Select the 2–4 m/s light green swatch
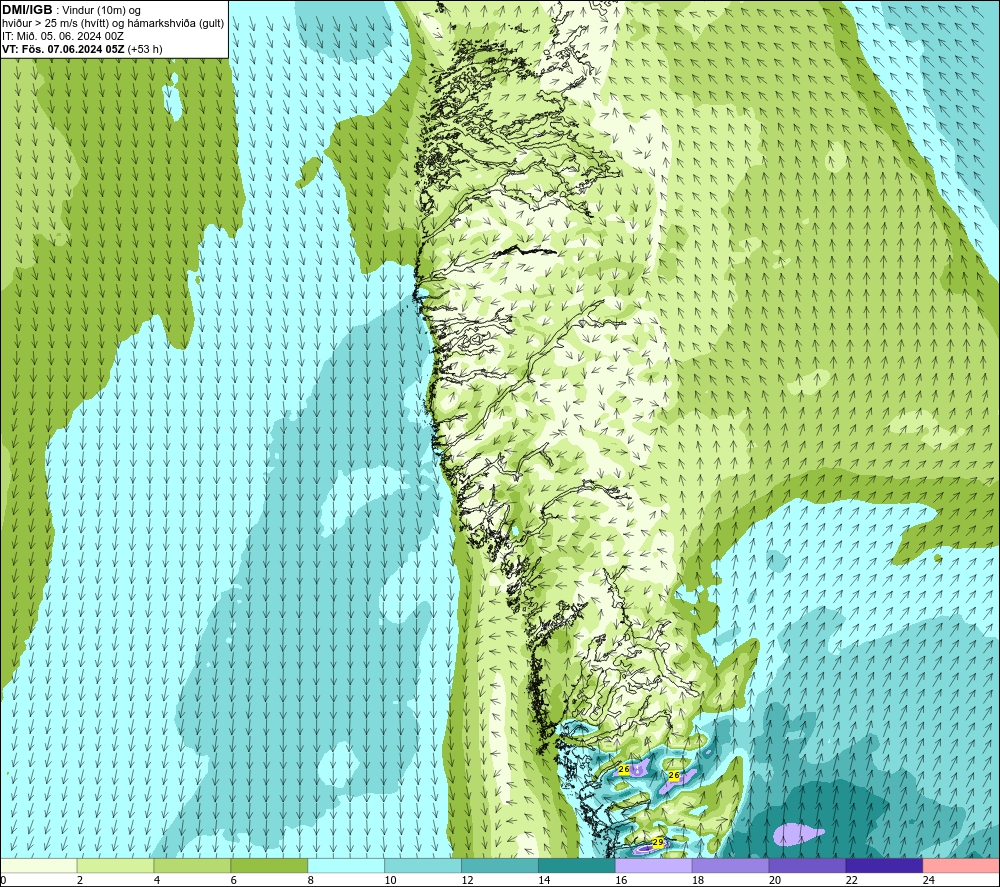Viewport: 1000px width, 887px height. coord(115,866)
